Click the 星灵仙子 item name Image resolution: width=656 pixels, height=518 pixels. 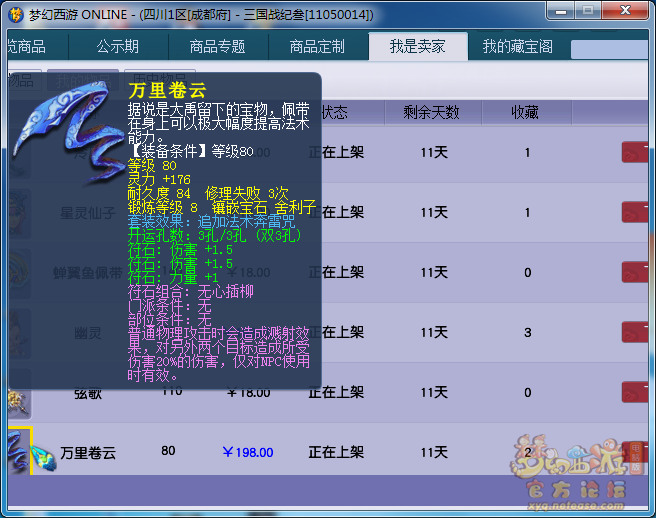click(x=88, y=213)
